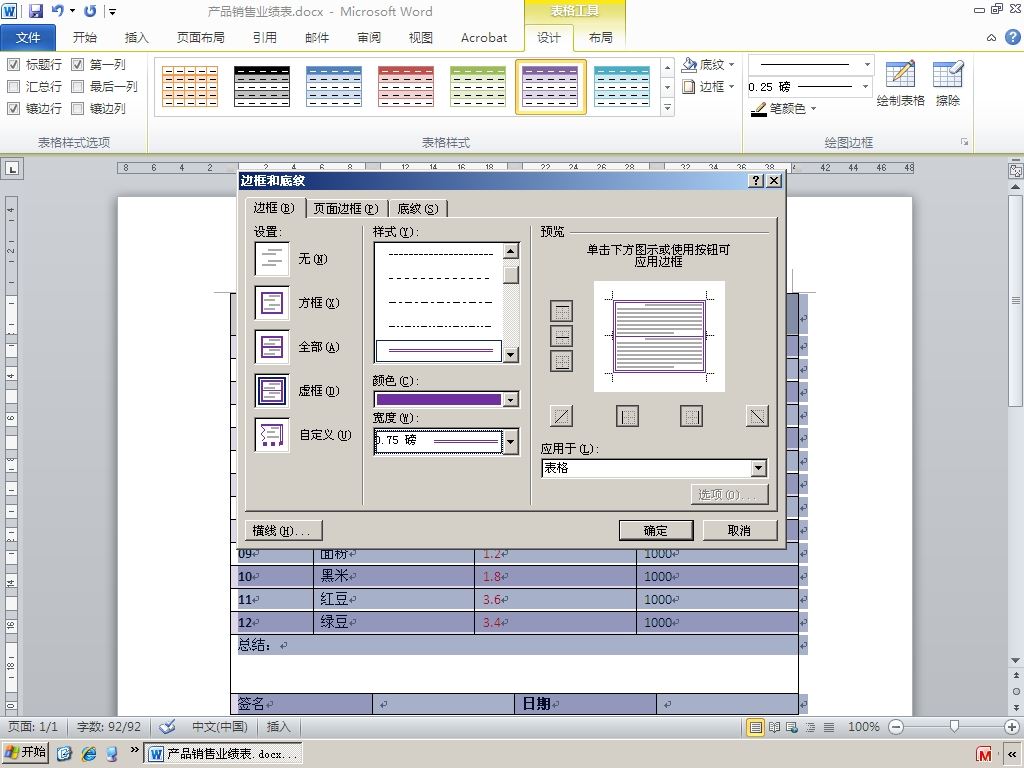
Task: Redo action in quick access toolbar
Action: [x=90, y=10]
